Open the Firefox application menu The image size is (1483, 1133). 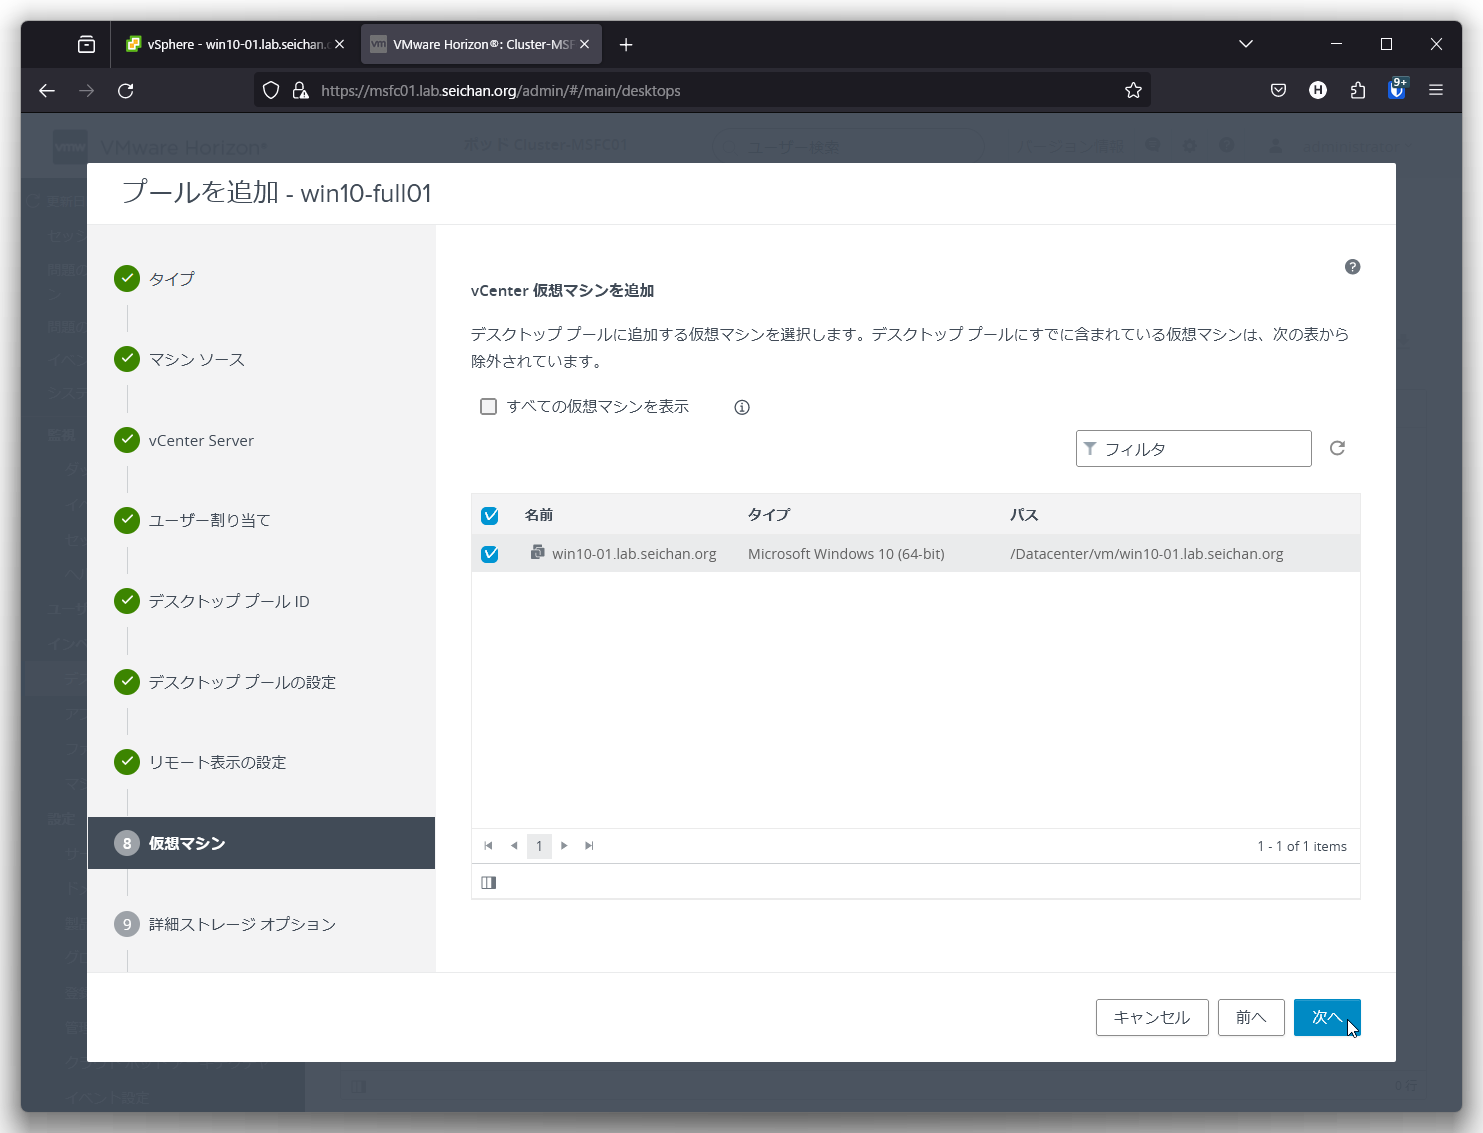[1436, 90]
